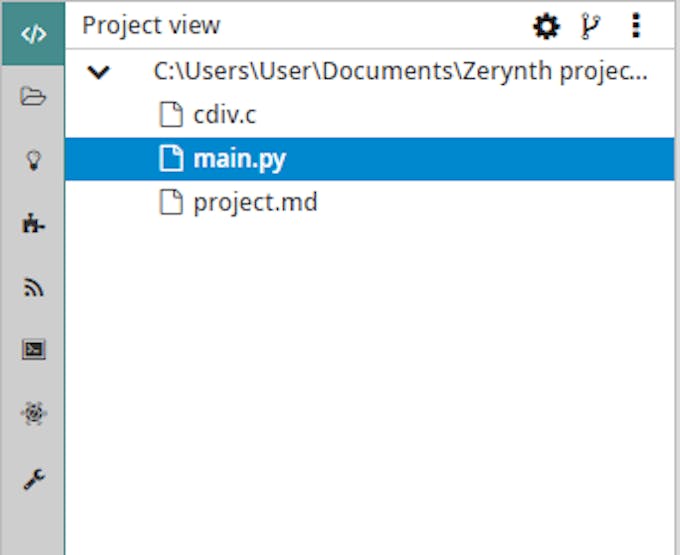Image resolution: width=680 pixels, height=555 pixels.
Task: Click the project.md file icon
Action: pos(171,202)
